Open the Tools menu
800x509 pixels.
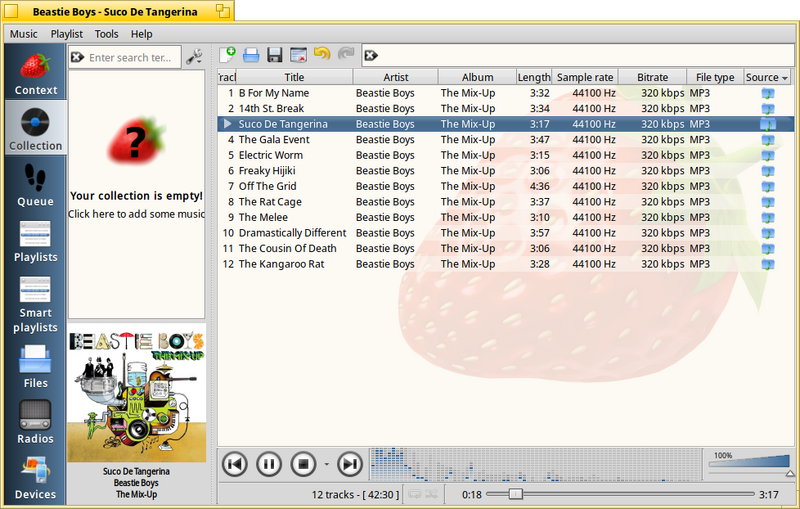[106, 34]
